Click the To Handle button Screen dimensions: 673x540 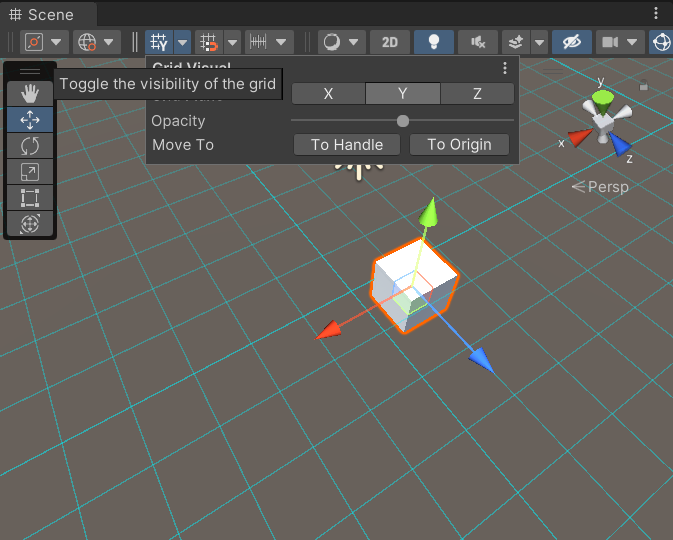347,145
